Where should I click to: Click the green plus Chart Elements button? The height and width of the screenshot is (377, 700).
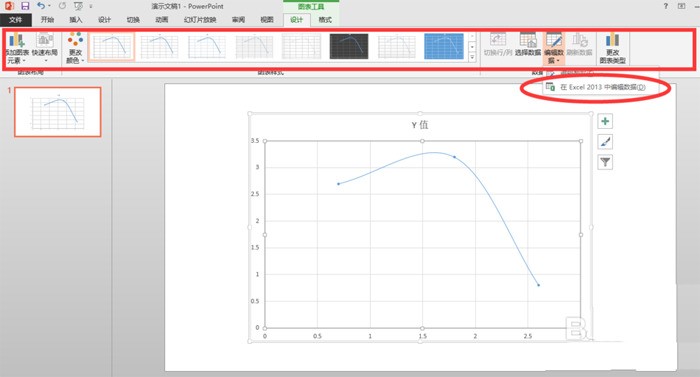pos(605,121)
